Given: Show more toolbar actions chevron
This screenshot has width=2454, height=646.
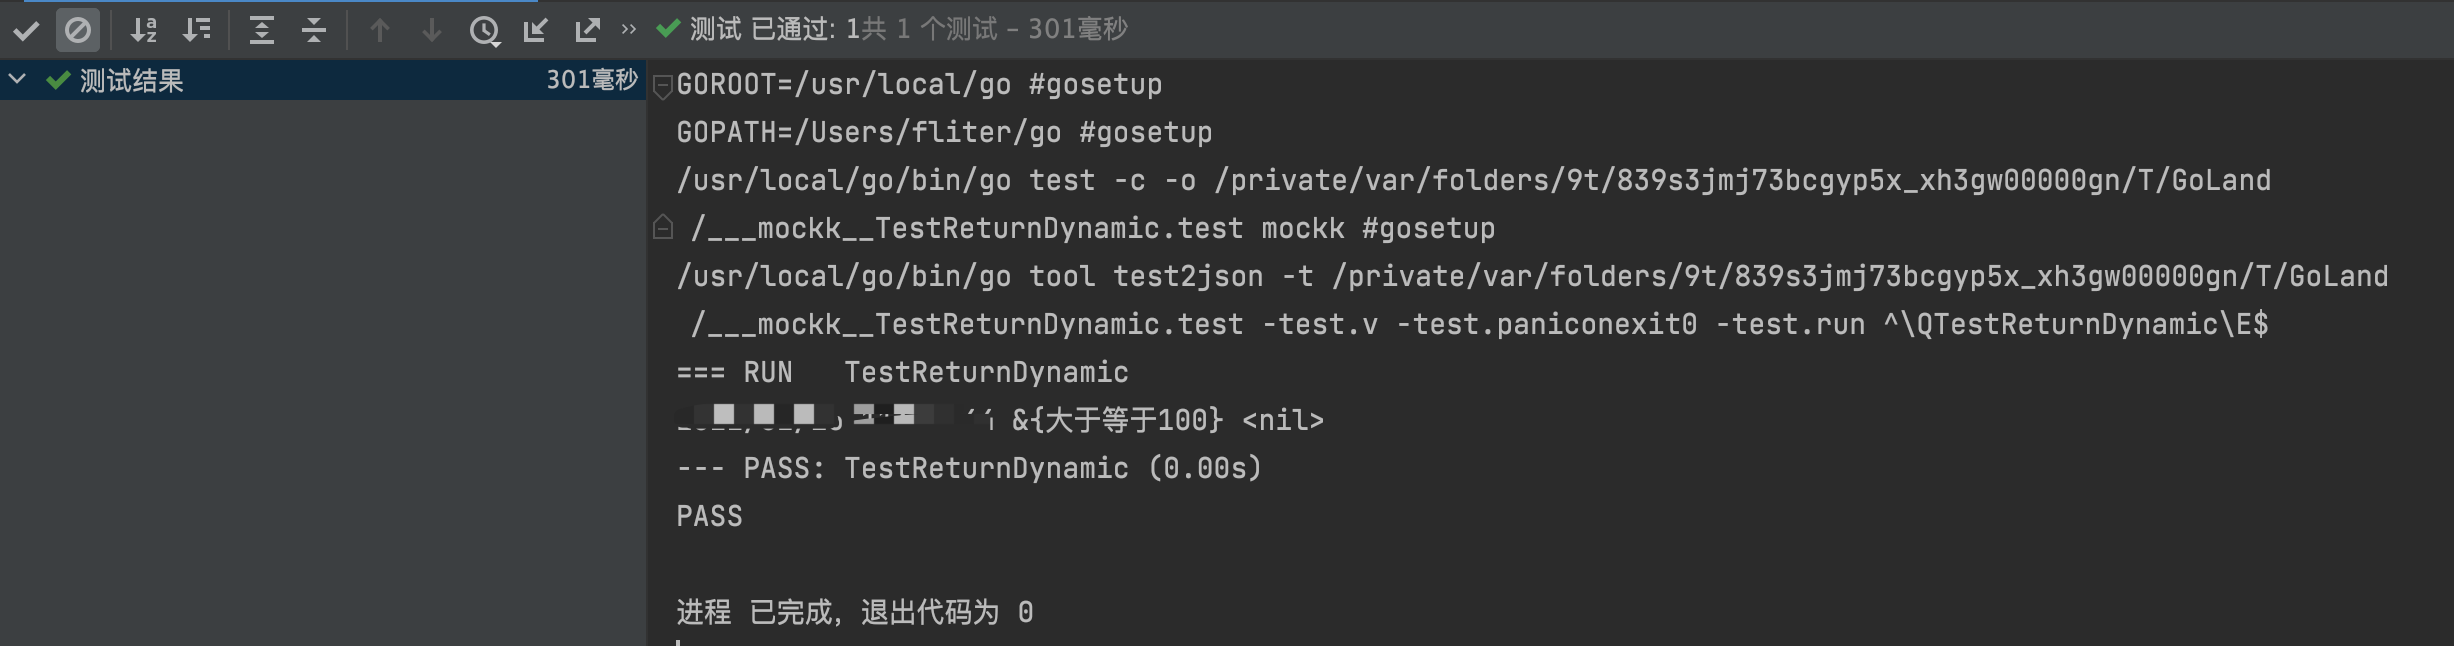Looking at the screenshot, I should point(628,29).
